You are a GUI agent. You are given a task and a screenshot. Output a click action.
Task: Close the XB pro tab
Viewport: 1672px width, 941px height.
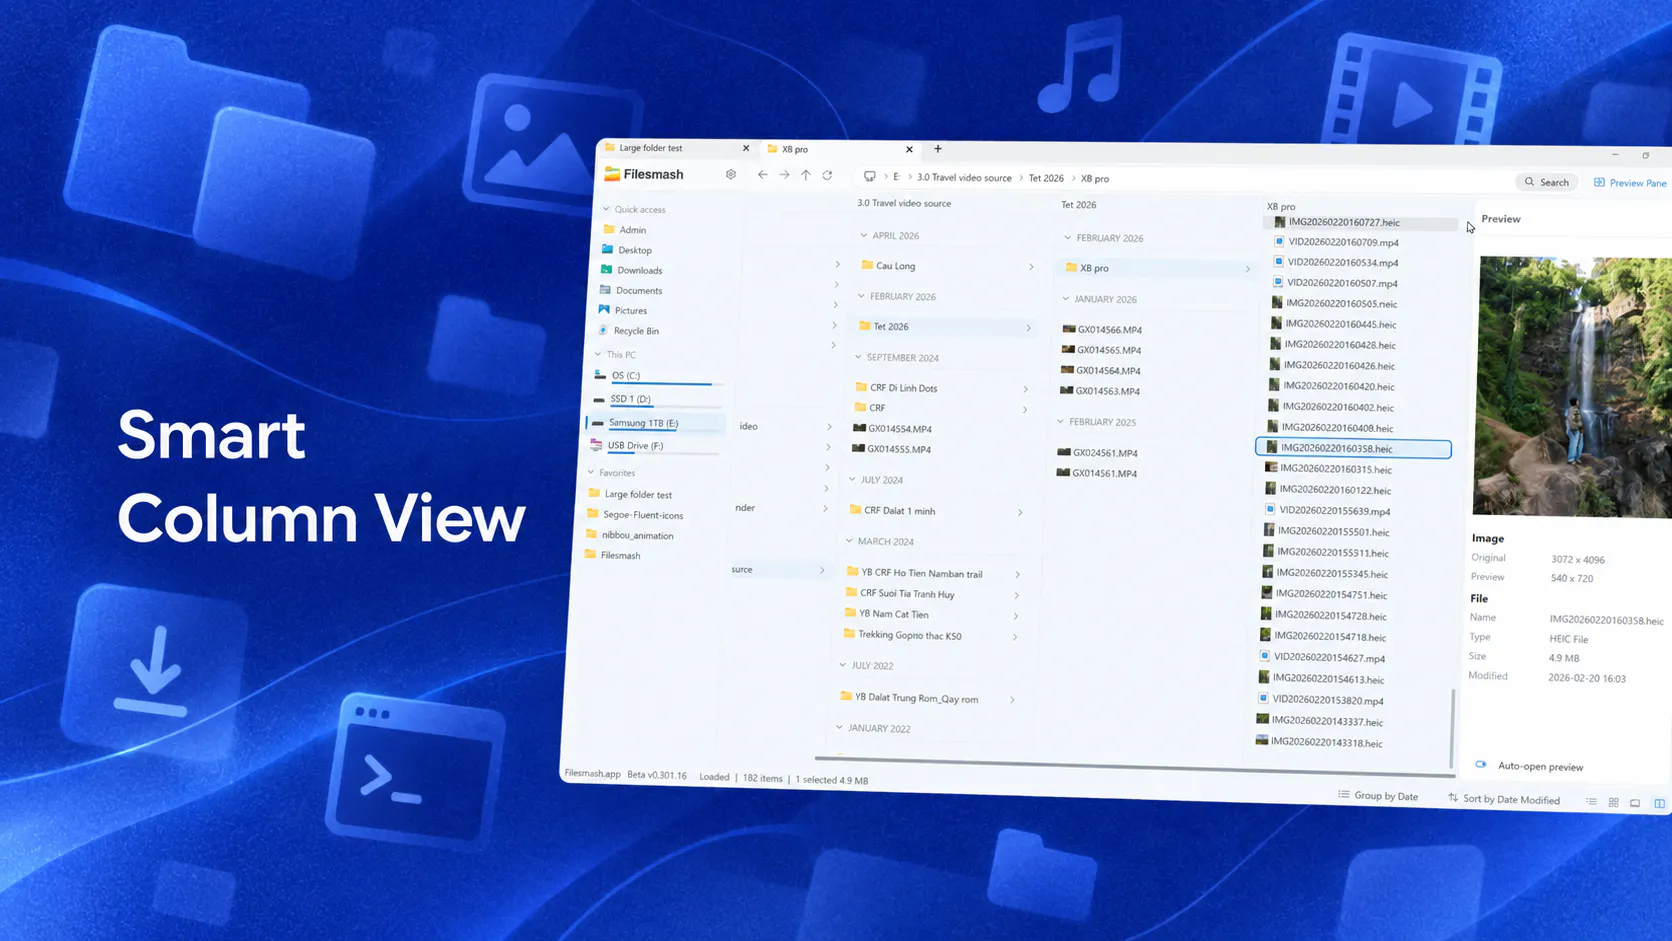pos(909,149)
